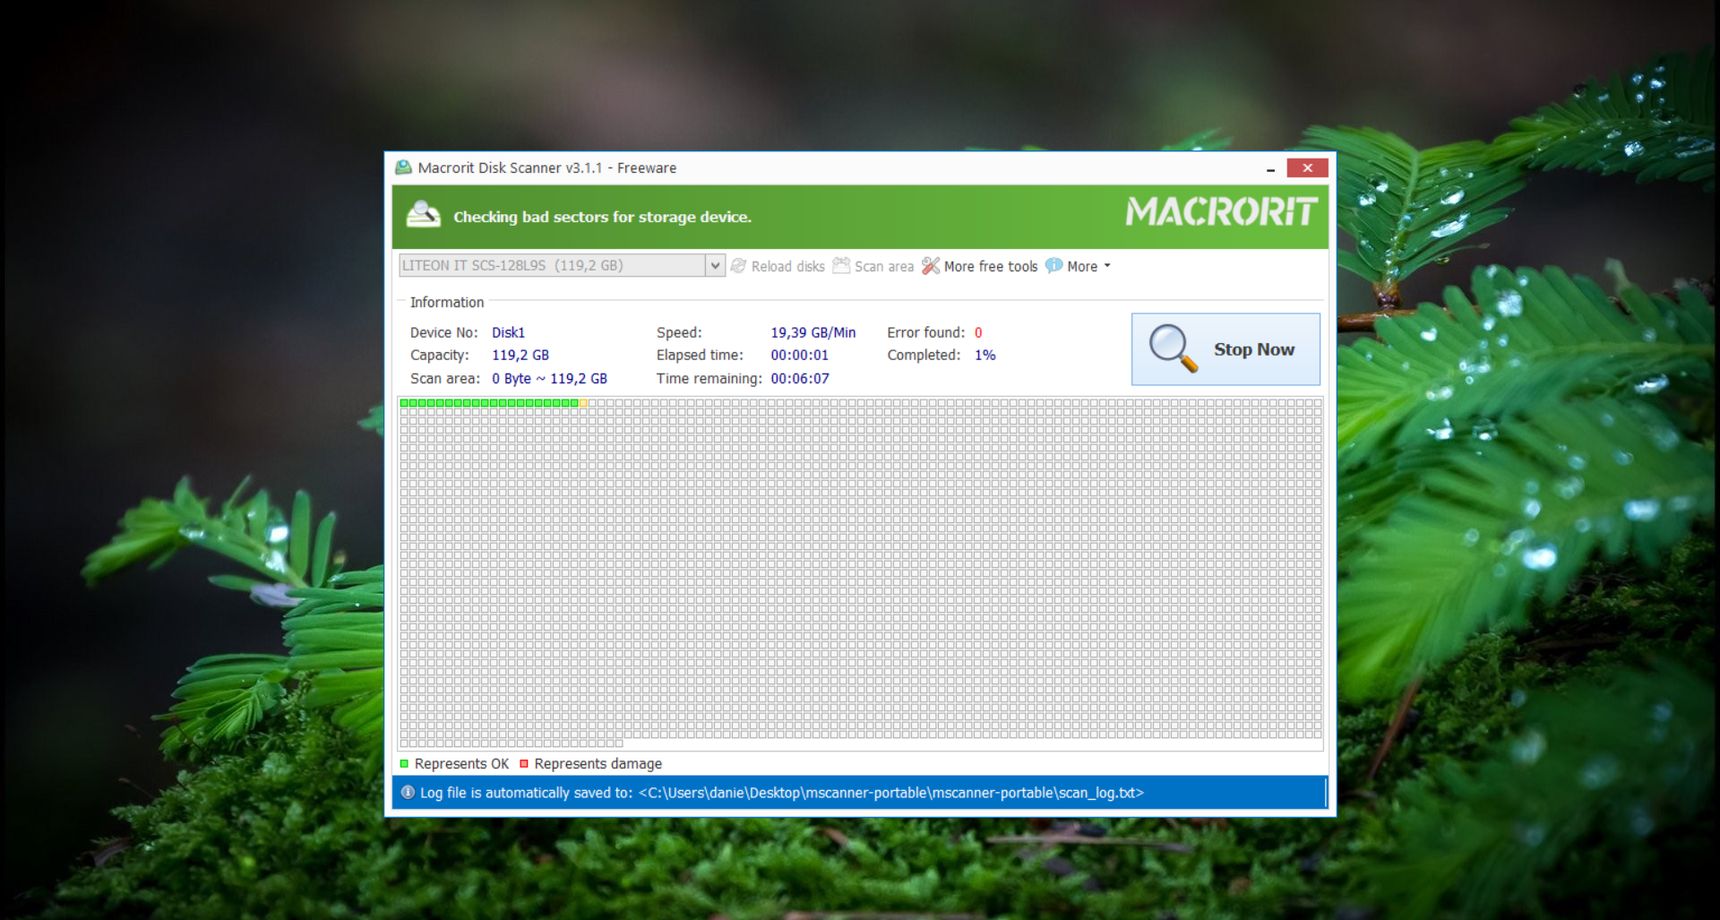Click the Represents damage legend text
This screenshot has width=1720, height=920.
tap(598, 764)
